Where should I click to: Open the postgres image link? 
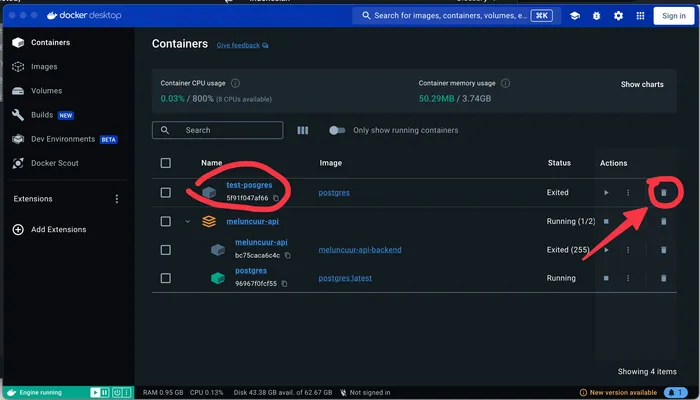334,192
